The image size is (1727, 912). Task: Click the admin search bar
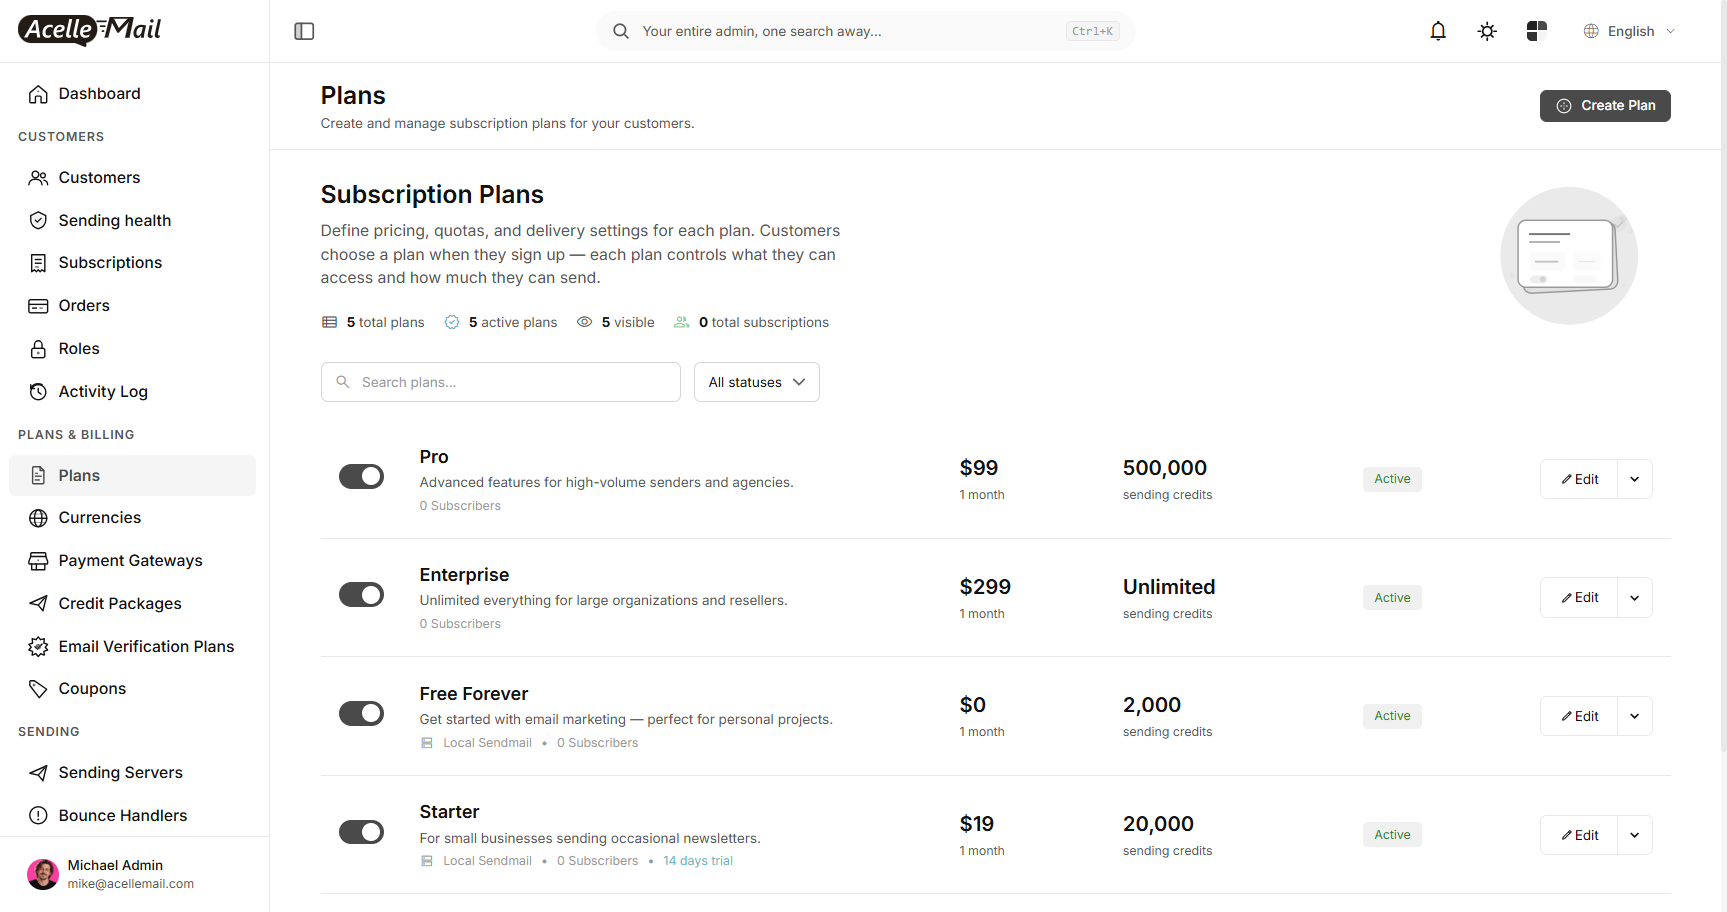point(866,31)
